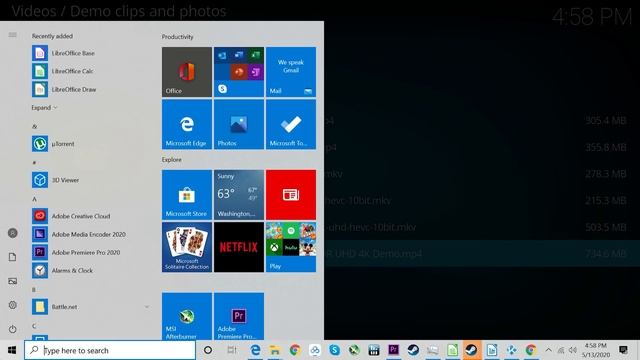Select the 734.6 MB UHD 4K Demo.mp4 in Kodi

coord(482,253)
